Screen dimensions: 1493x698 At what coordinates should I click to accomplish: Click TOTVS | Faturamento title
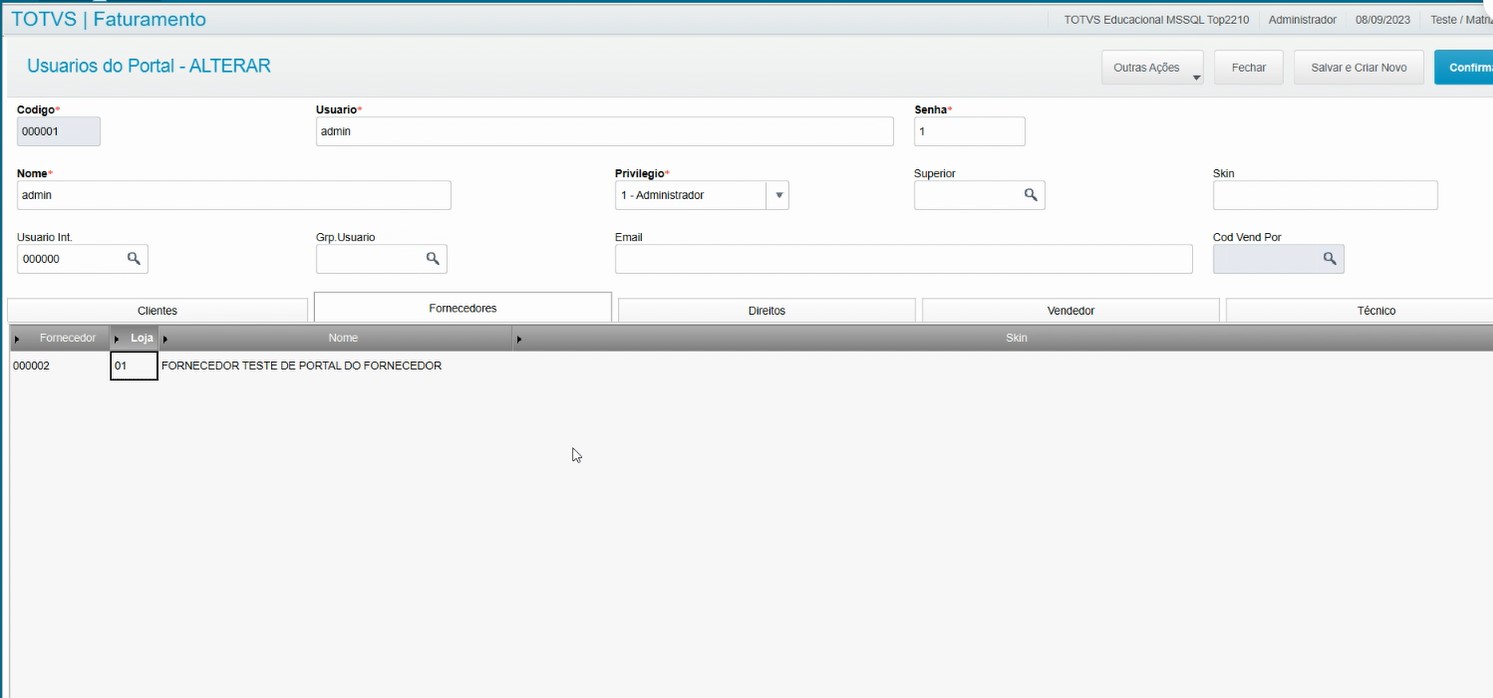108,19
